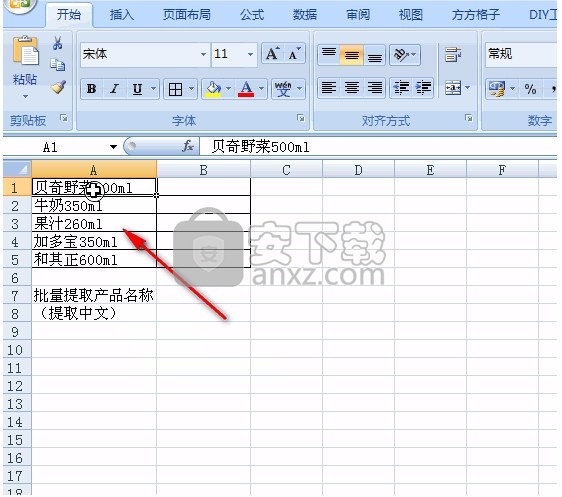The image size is (562, 497).
Task: Expand the paste options arrow under 粘贴
Action: coord(25,96)
